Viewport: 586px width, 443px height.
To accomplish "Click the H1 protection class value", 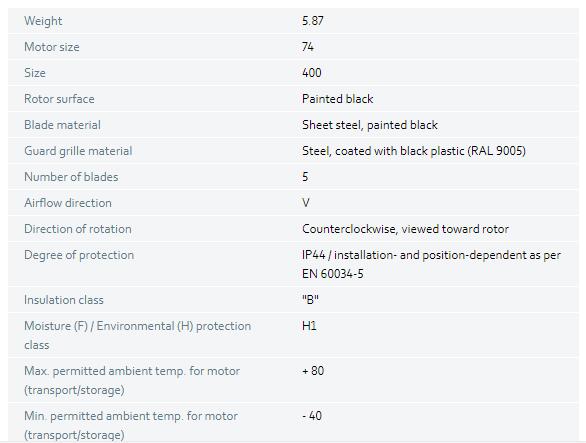I will tap(309, 326).
